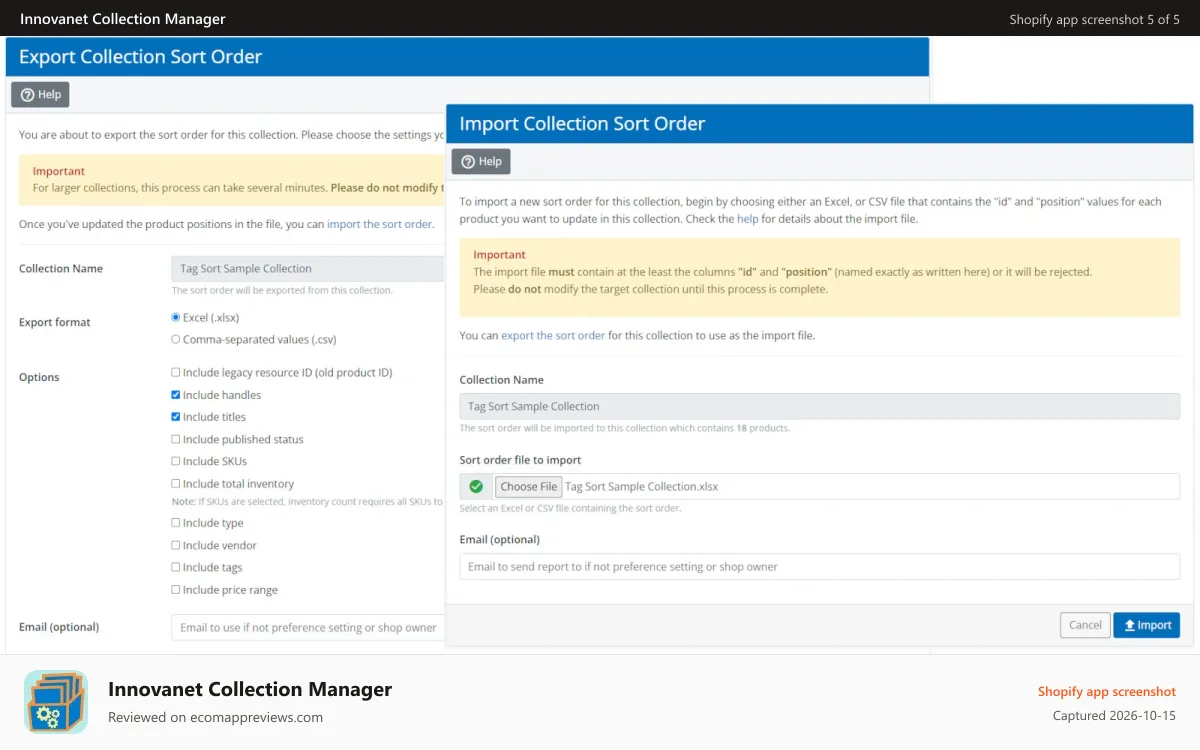Open Help in the Import Collection Sort Order dialog
Viewport: 1200px width, 750px height.
481,162
